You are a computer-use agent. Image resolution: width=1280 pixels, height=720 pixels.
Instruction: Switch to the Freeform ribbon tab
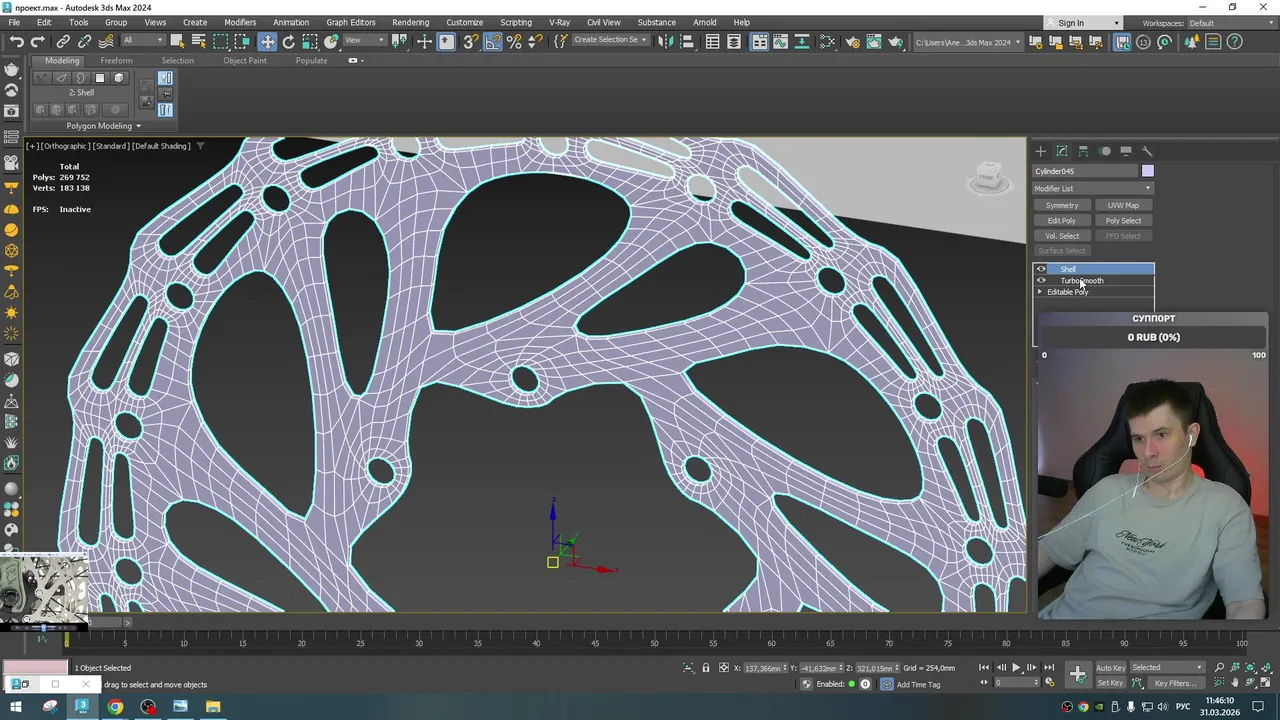tap(116, 61)
